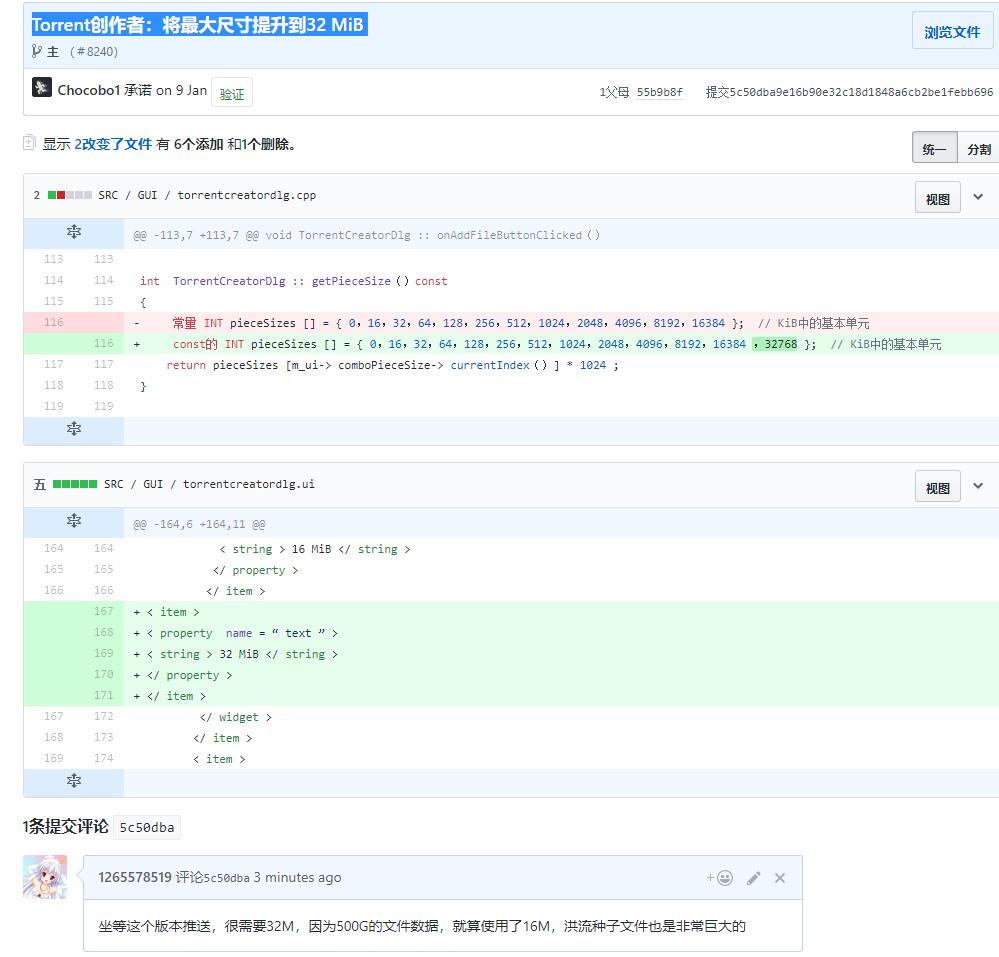Expand code below line 119 in torrentcreatordlg.cpp
999x957 pixels.
coord(74,429)
